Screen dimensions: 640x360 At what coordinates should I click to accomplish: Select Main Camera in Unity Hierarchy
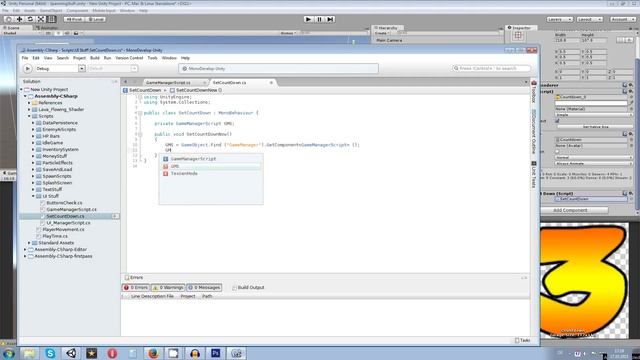point(389,40)
